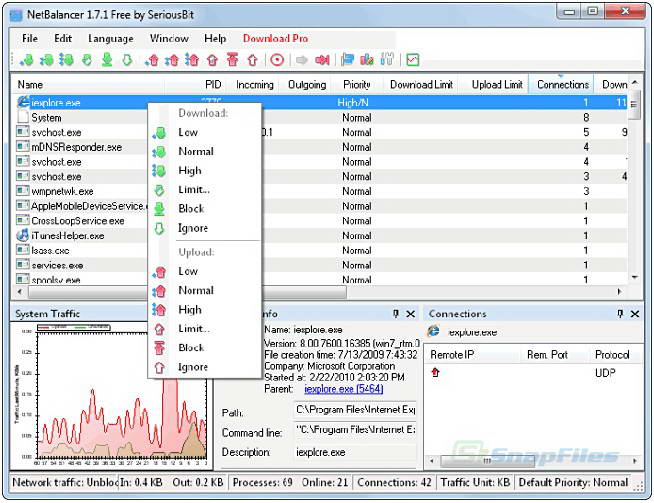Screen dimensions: 654x503
Task: Choose Download High in the context menu
Action: (x=189, y=170)
